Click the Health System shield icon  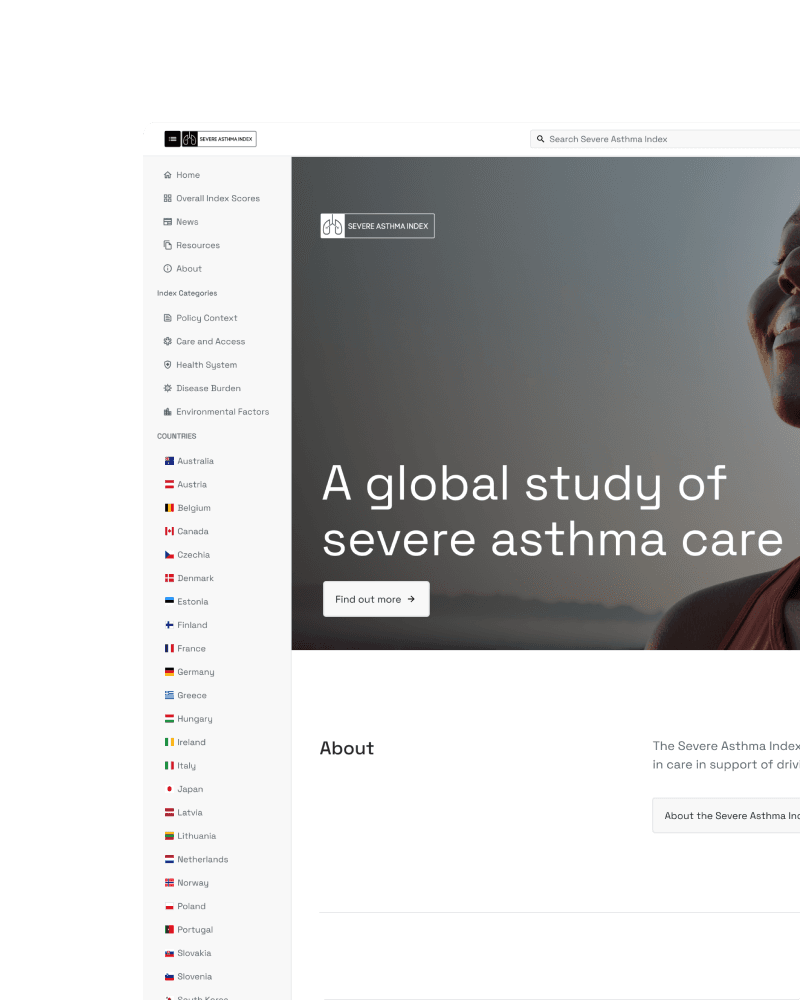point(168,365)
